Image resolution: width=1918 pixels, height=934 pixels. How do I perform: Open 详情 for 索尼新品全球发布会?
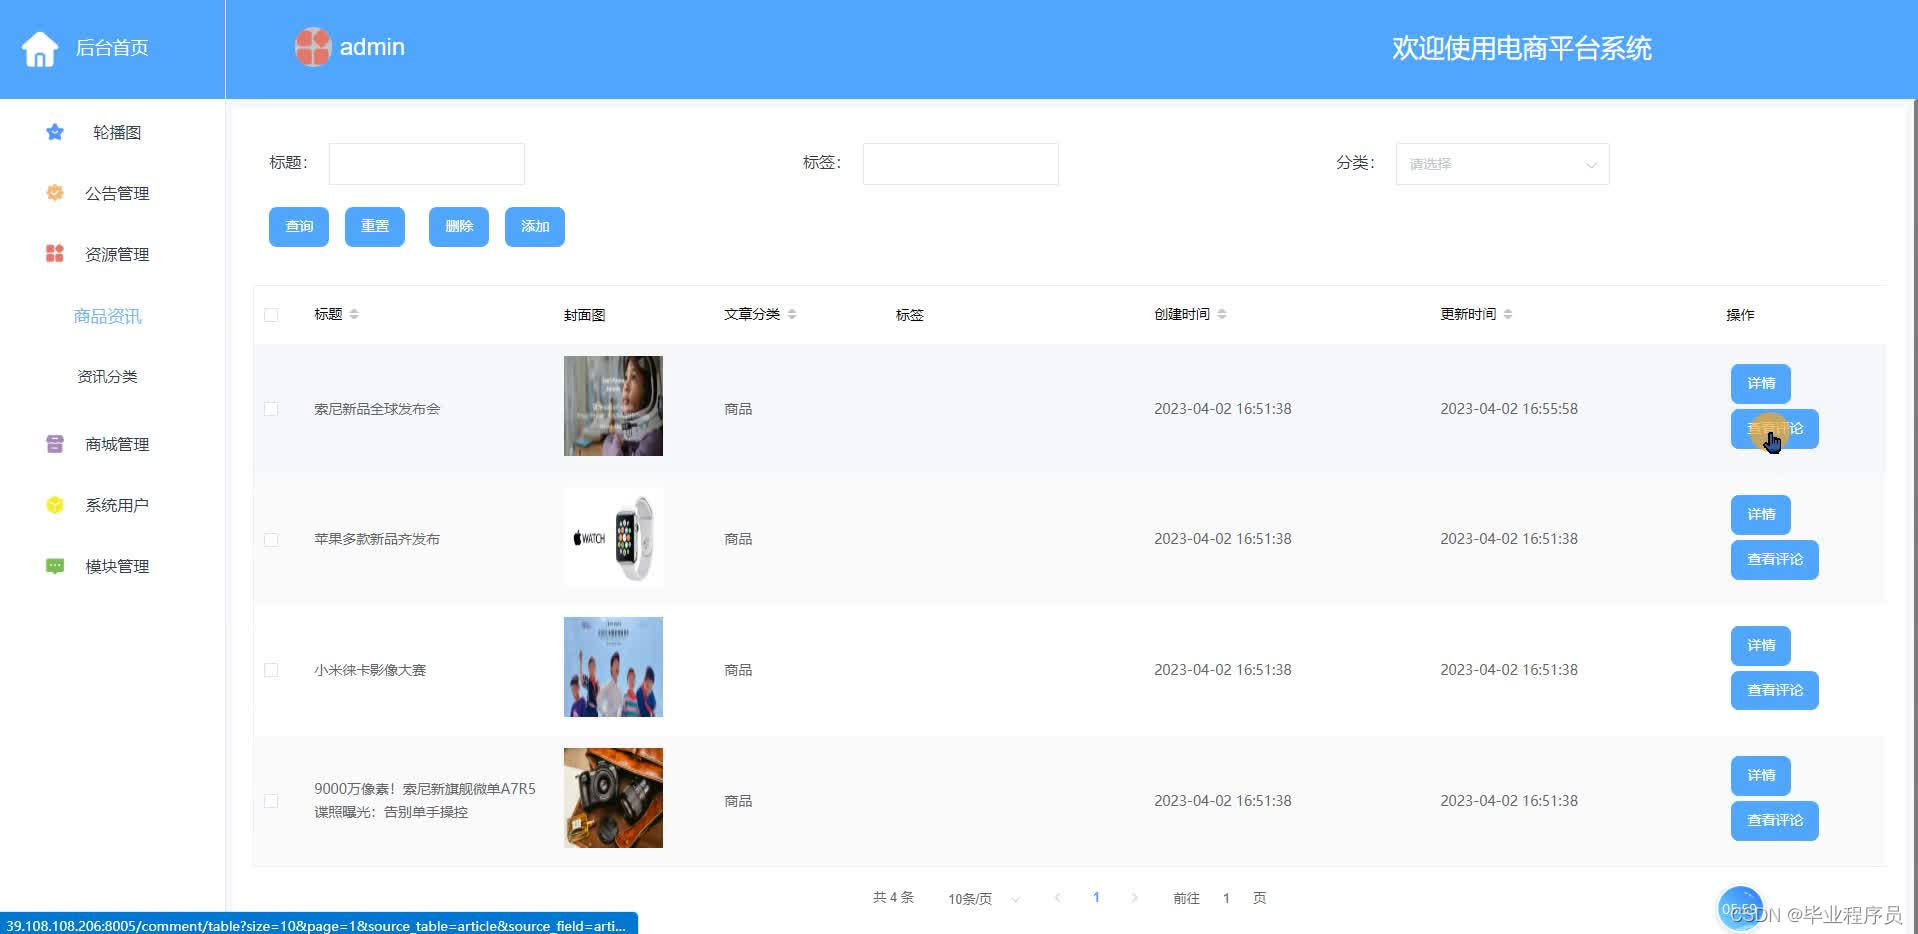click(x=1761, y=384)
